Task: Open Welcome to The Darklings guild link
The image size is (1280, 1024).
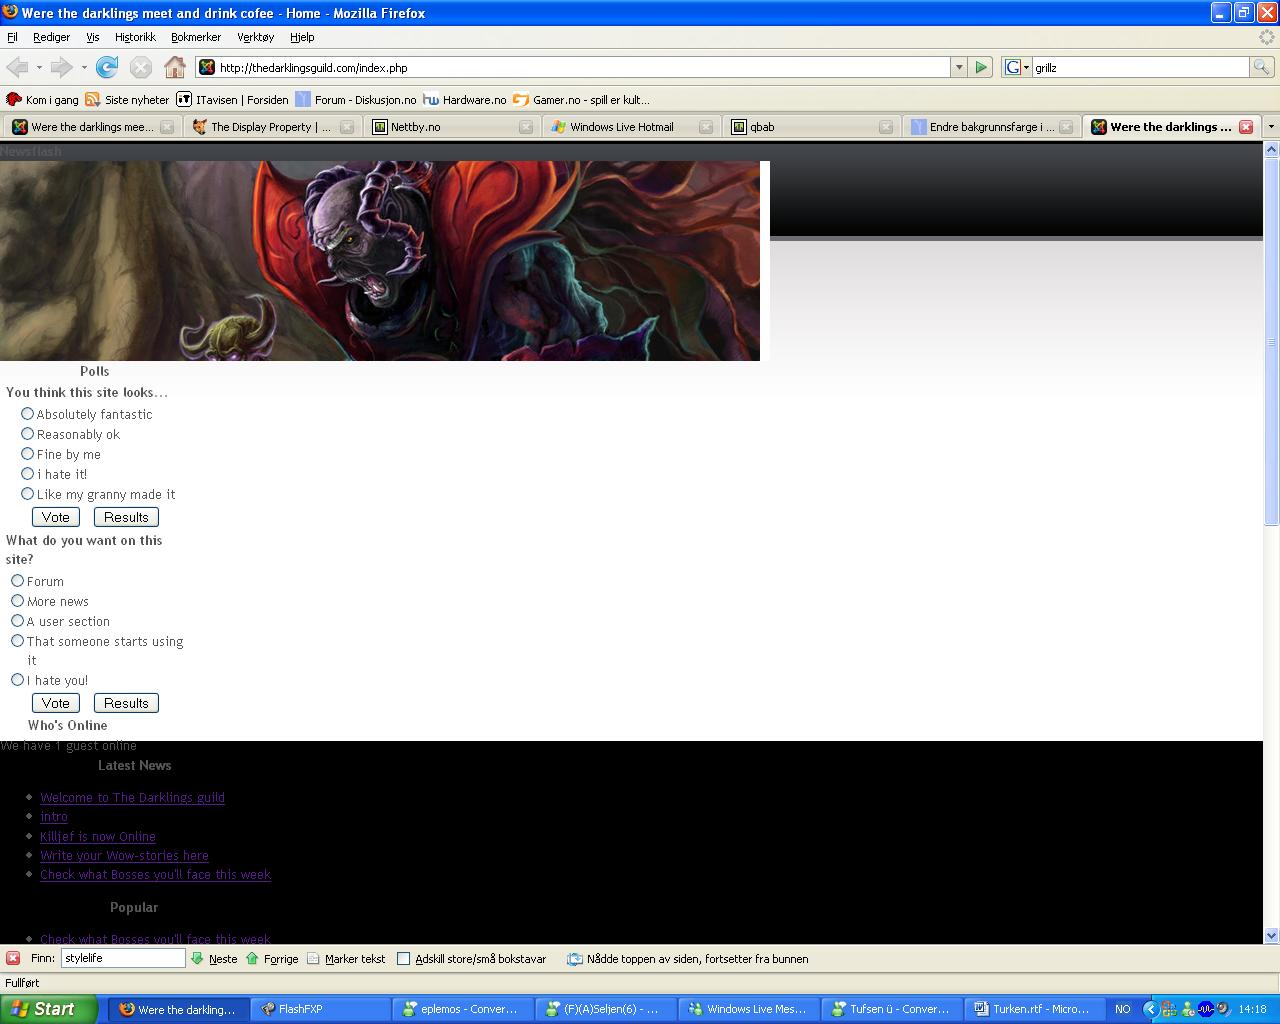Action: (132, 798)
